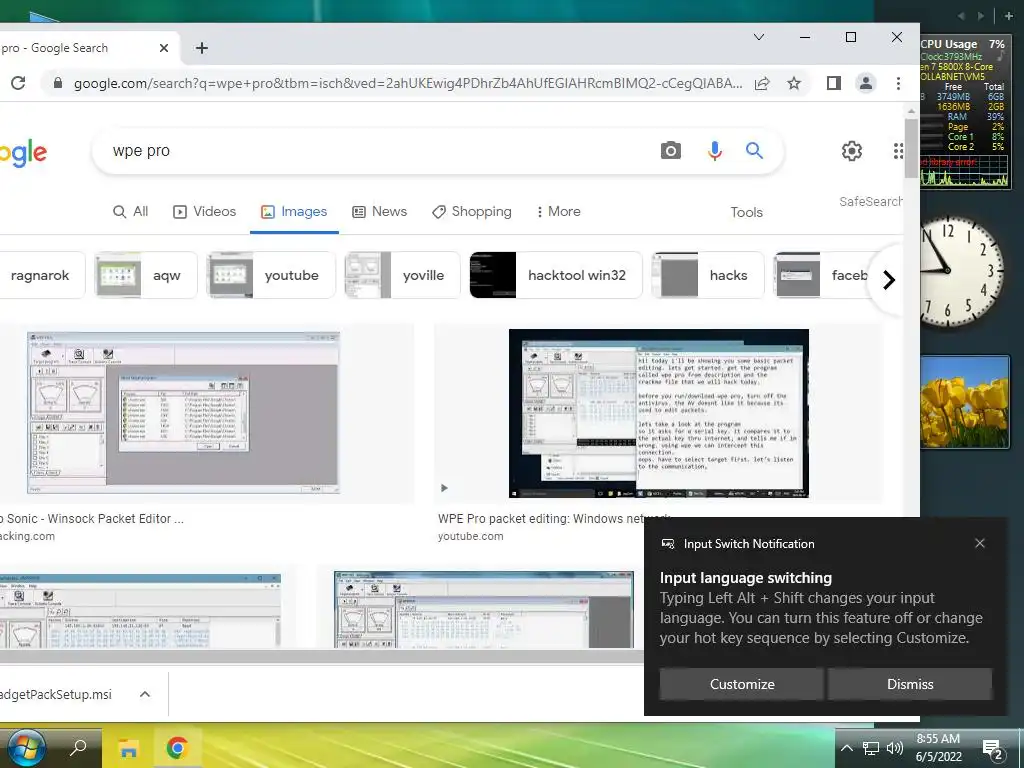
Task: Show hidden system tray icons
Action: 846,748
